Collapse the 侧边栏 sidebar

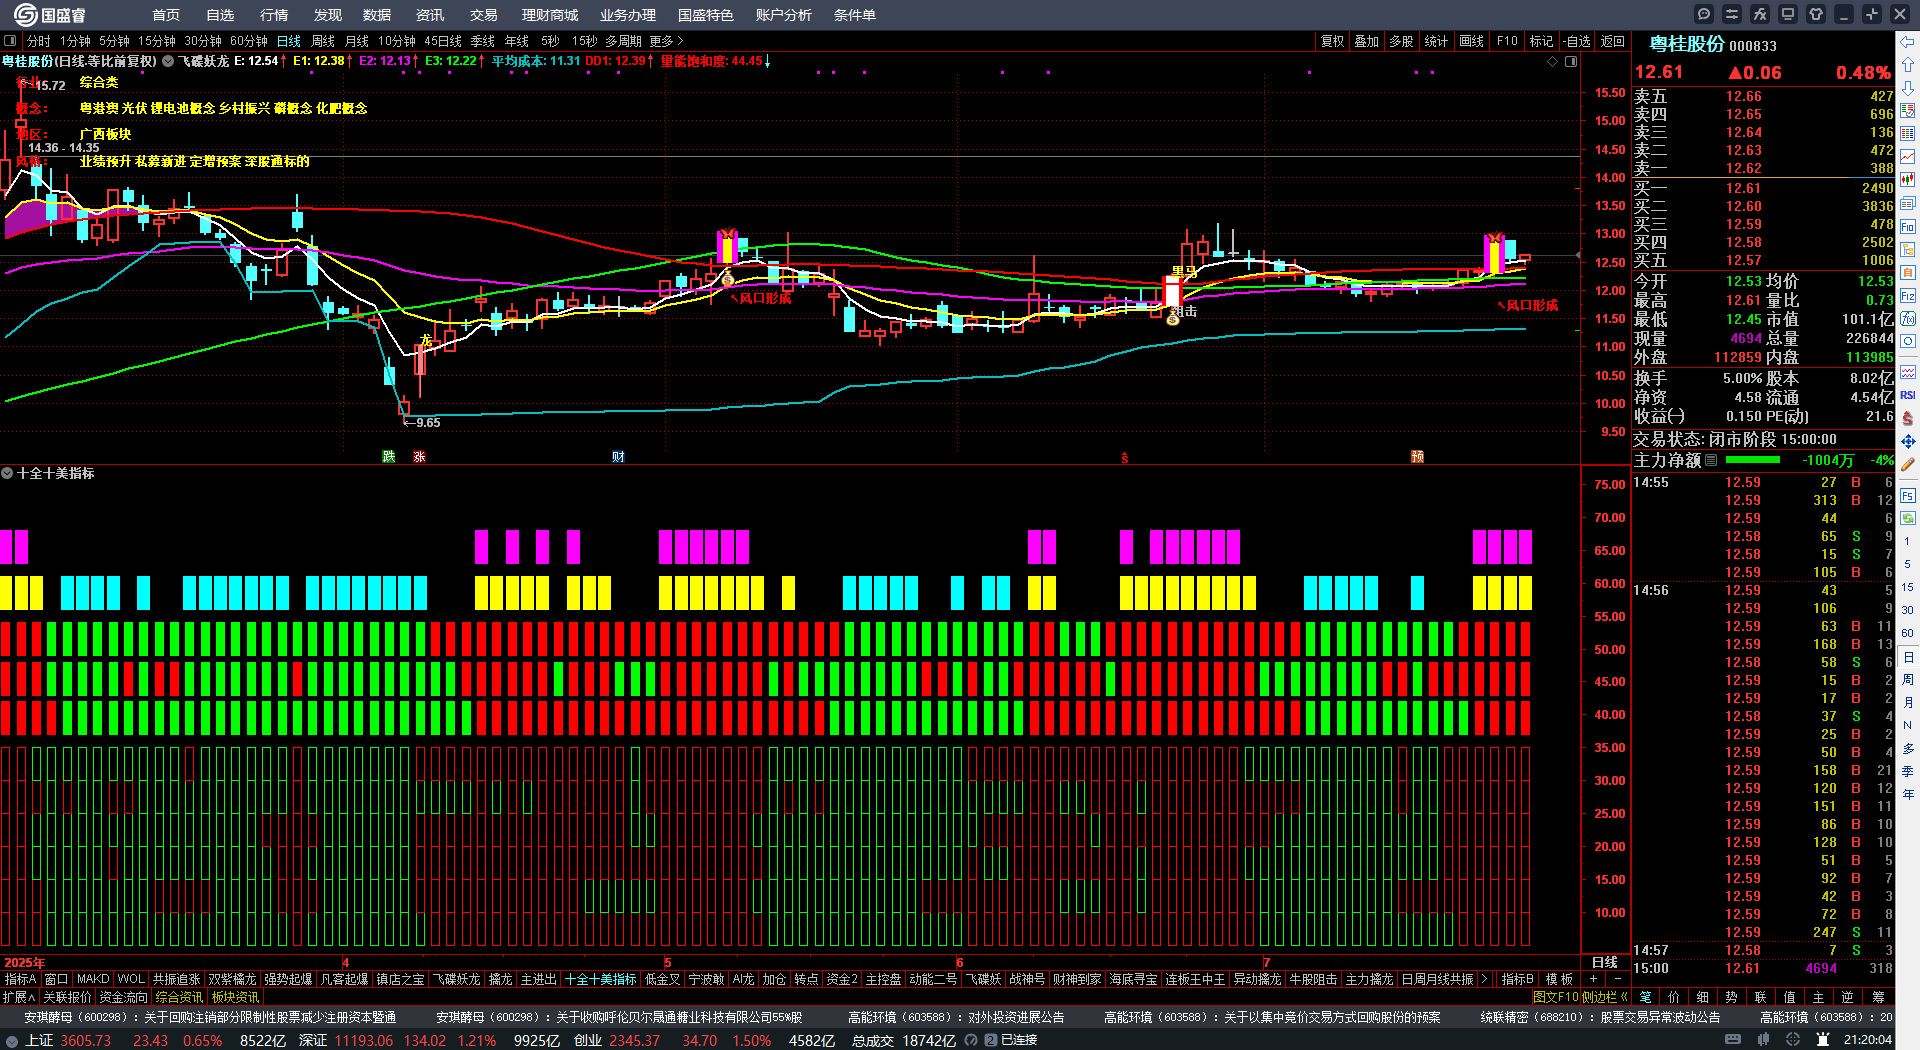(1605, 997)
